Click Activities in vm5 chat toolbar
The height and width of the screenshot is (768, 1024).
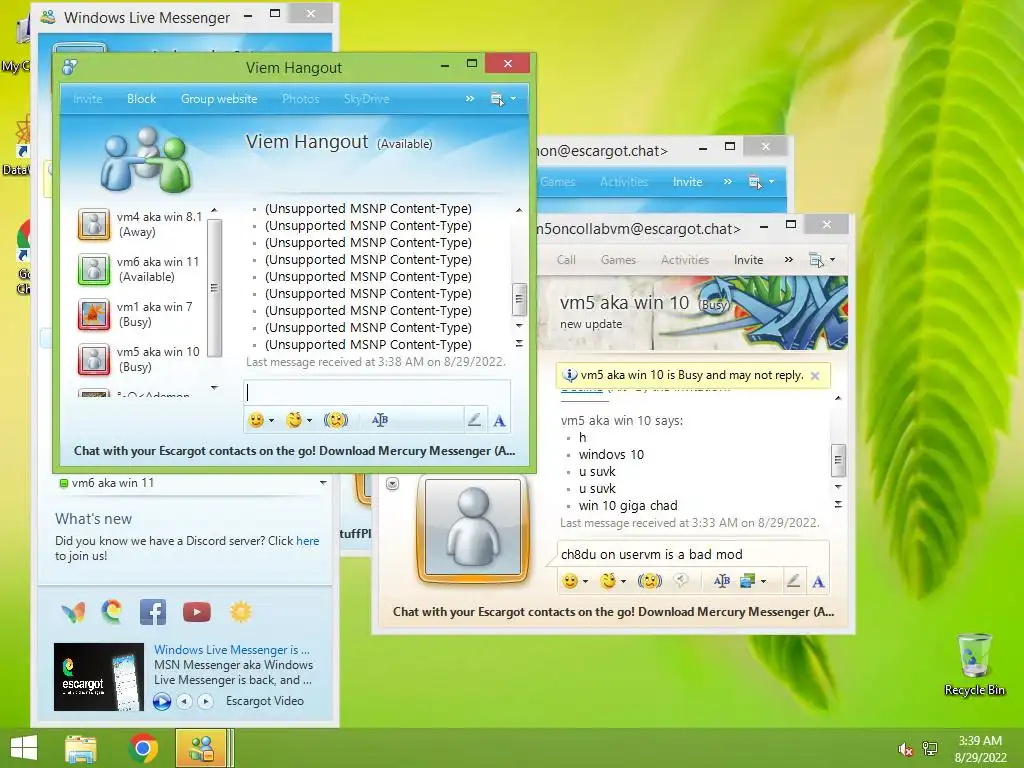click(x=684, y=260)
